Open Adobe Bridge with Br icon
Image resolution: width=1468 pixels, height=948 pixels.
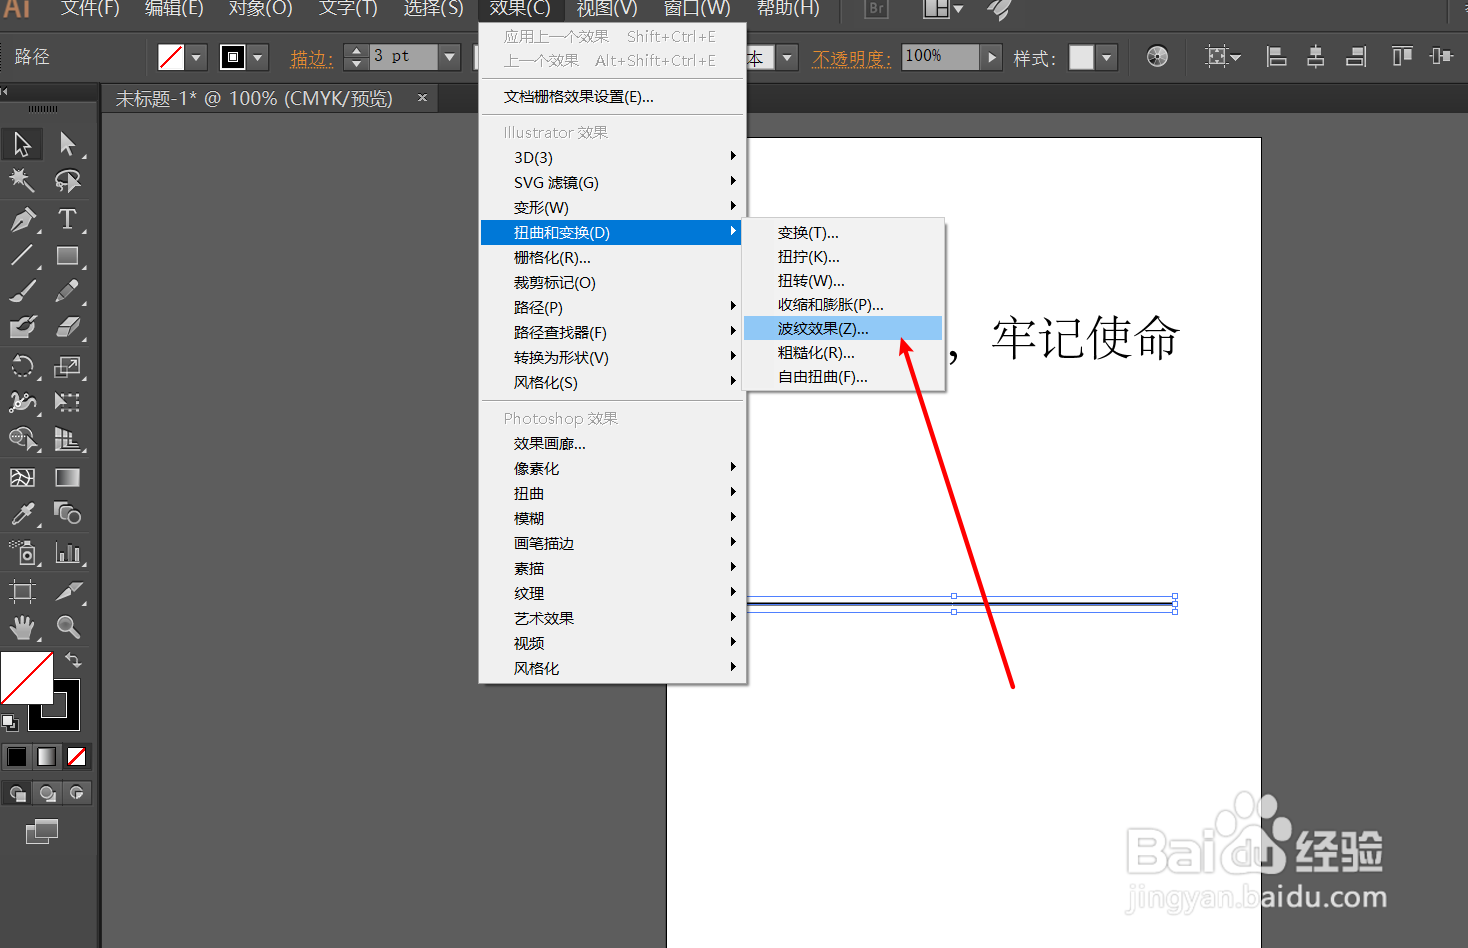pos(876,9)
